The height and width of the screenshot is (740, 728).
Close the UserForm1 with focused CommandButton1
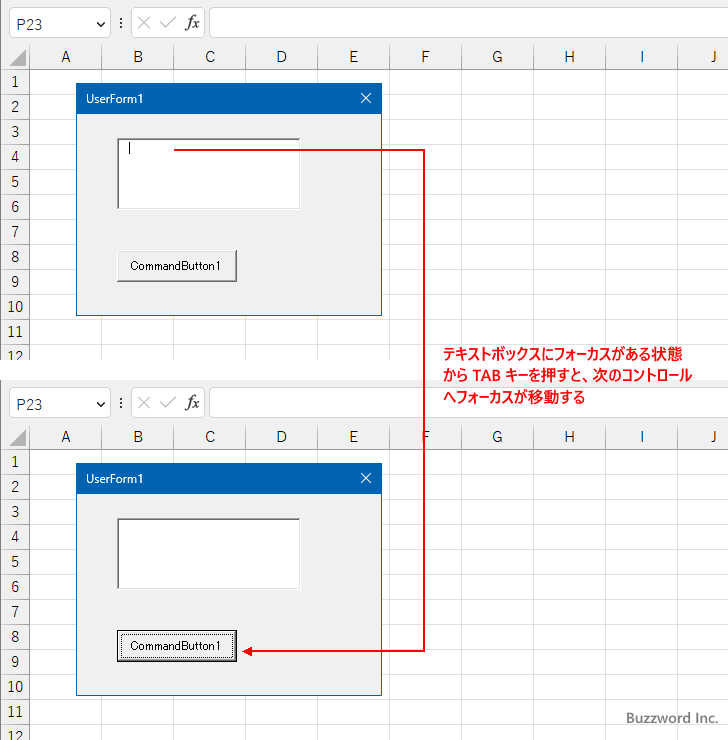coord(366,478)
